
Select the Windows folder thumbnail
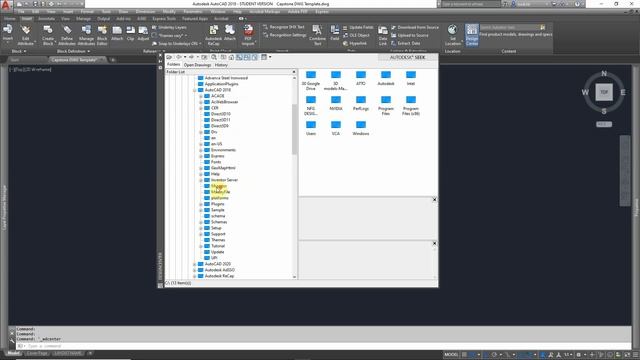tap(360, 128)
